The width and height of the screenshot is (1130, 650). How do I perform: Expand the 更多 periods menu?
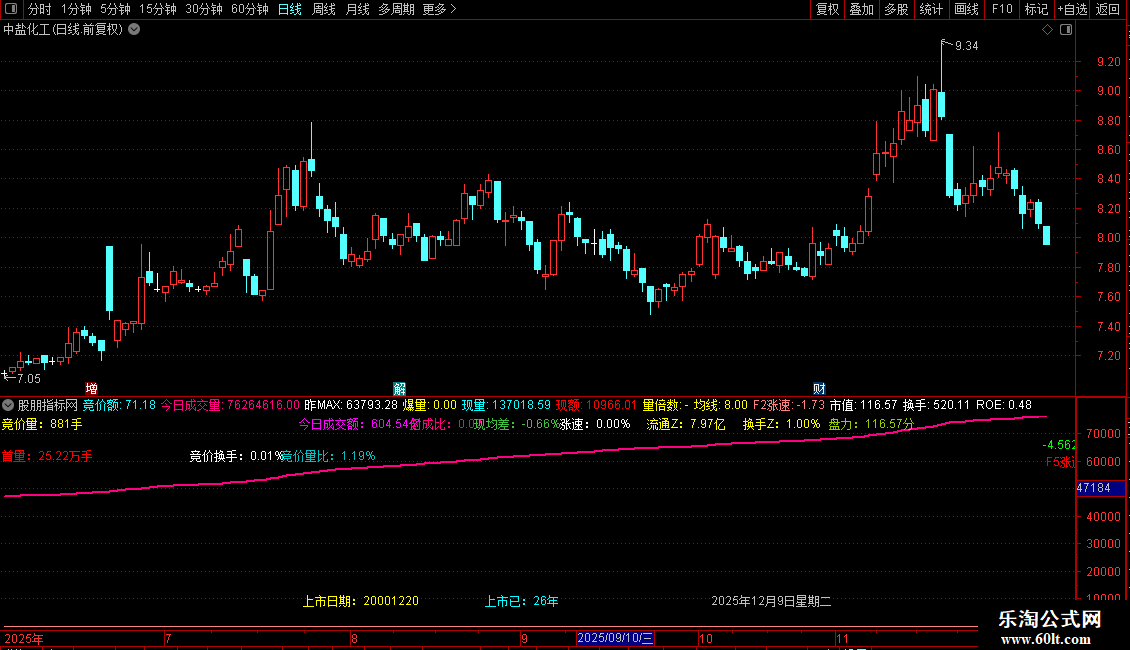(x=439, y=9)
